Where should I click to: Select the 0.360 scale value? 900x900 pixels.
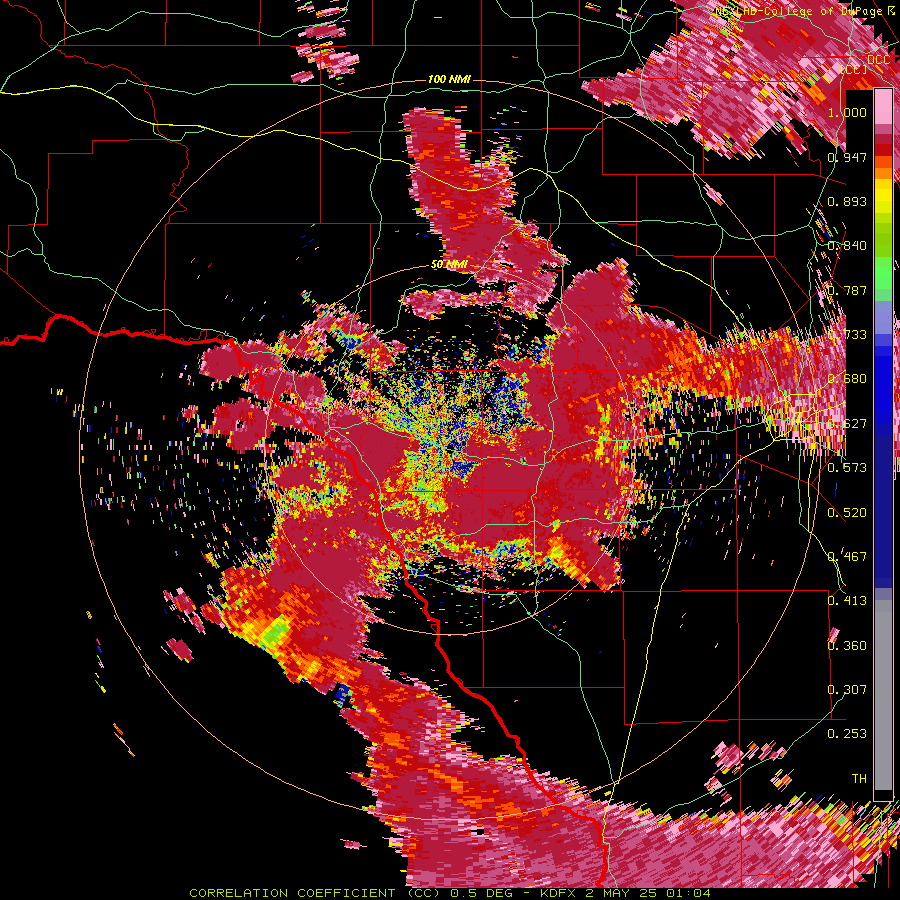(847, 645)
